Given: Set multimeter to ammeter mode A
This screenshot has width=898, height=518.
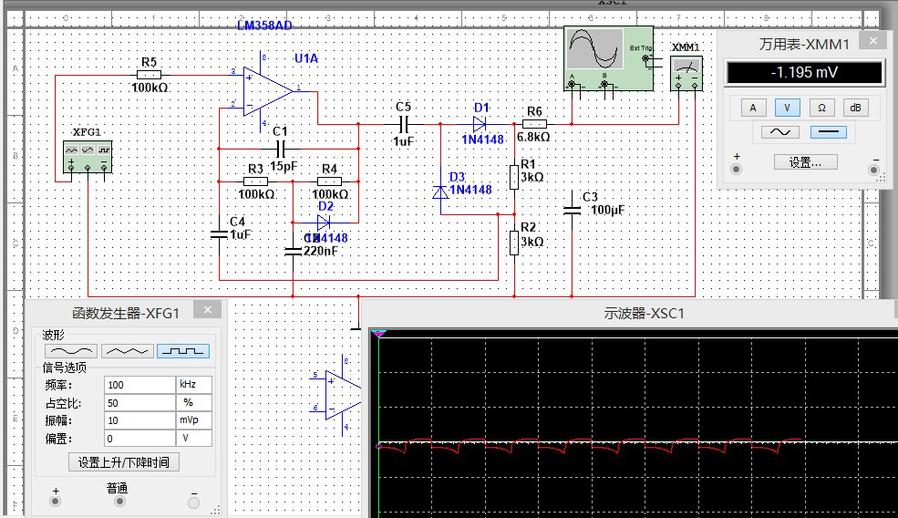Looking at the screenshot, I should (x=753, y=107).
